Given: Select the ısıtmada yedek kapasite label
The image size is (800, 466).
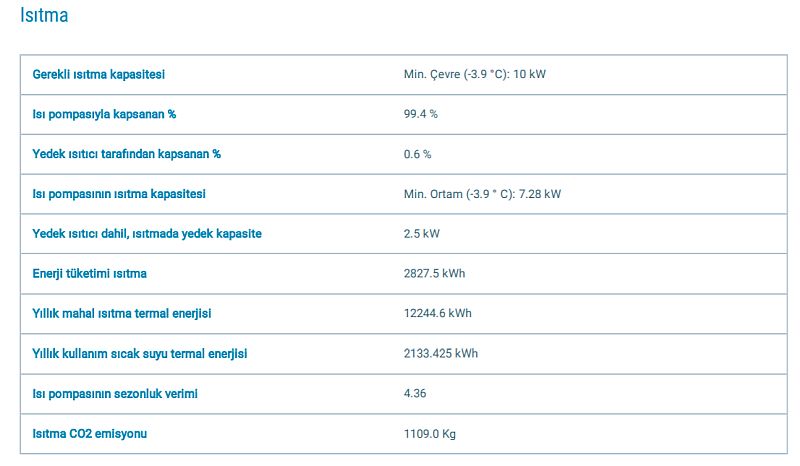Looking at the screenshot, I should point(147,234).
